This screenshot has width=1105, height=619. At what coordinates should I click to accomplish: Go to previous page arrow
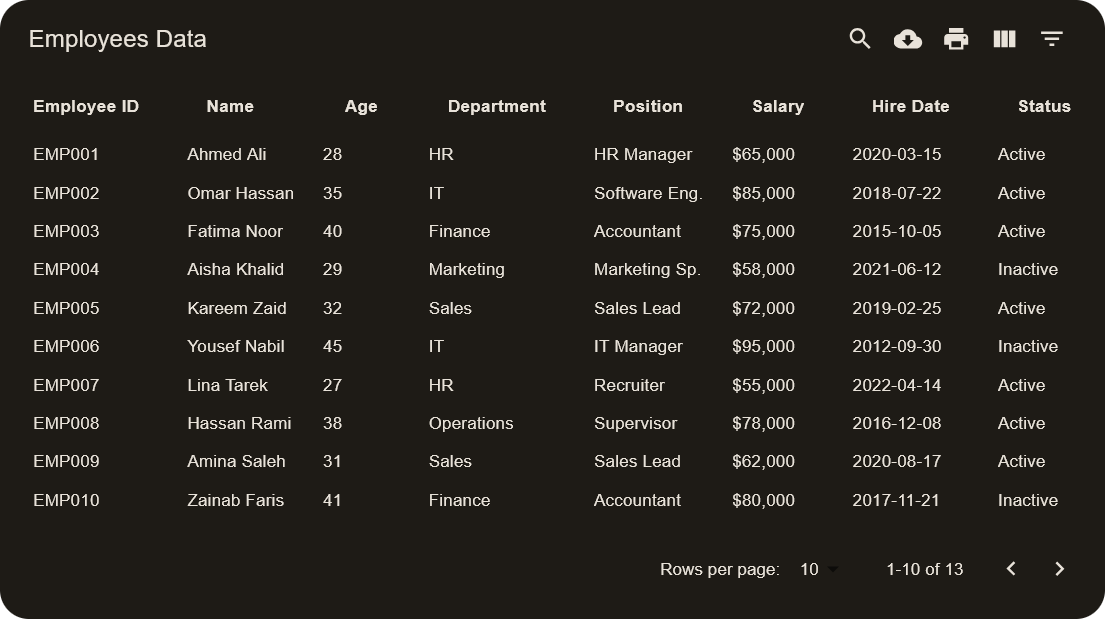click(1011, 569)
